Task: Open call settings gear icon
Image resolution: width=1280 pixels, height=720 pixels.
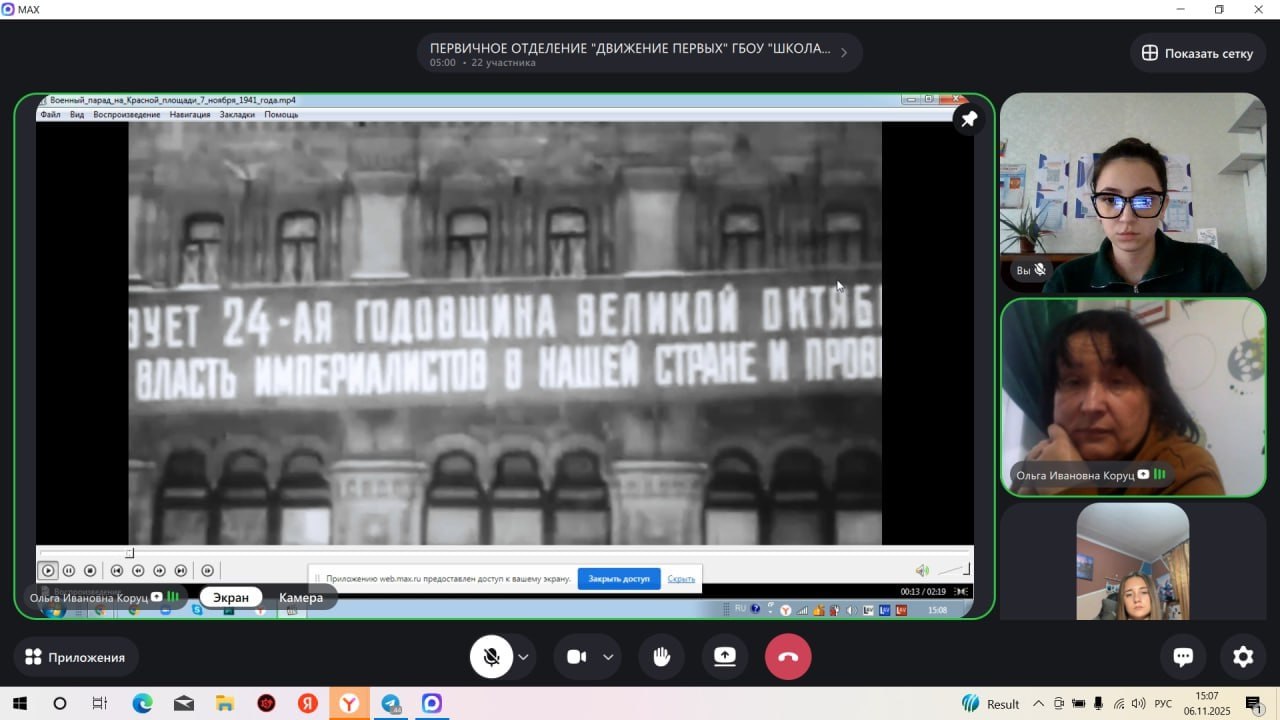Action: point(1243,657)
